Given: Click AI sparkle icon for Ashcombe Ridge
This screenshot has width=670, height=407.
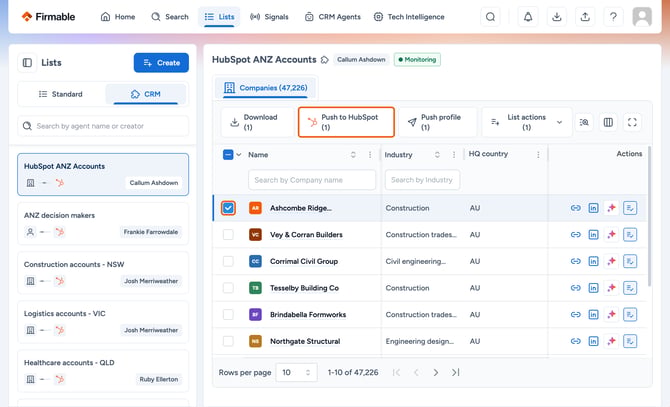Looking at the screenshot, I should pos(611,208).
